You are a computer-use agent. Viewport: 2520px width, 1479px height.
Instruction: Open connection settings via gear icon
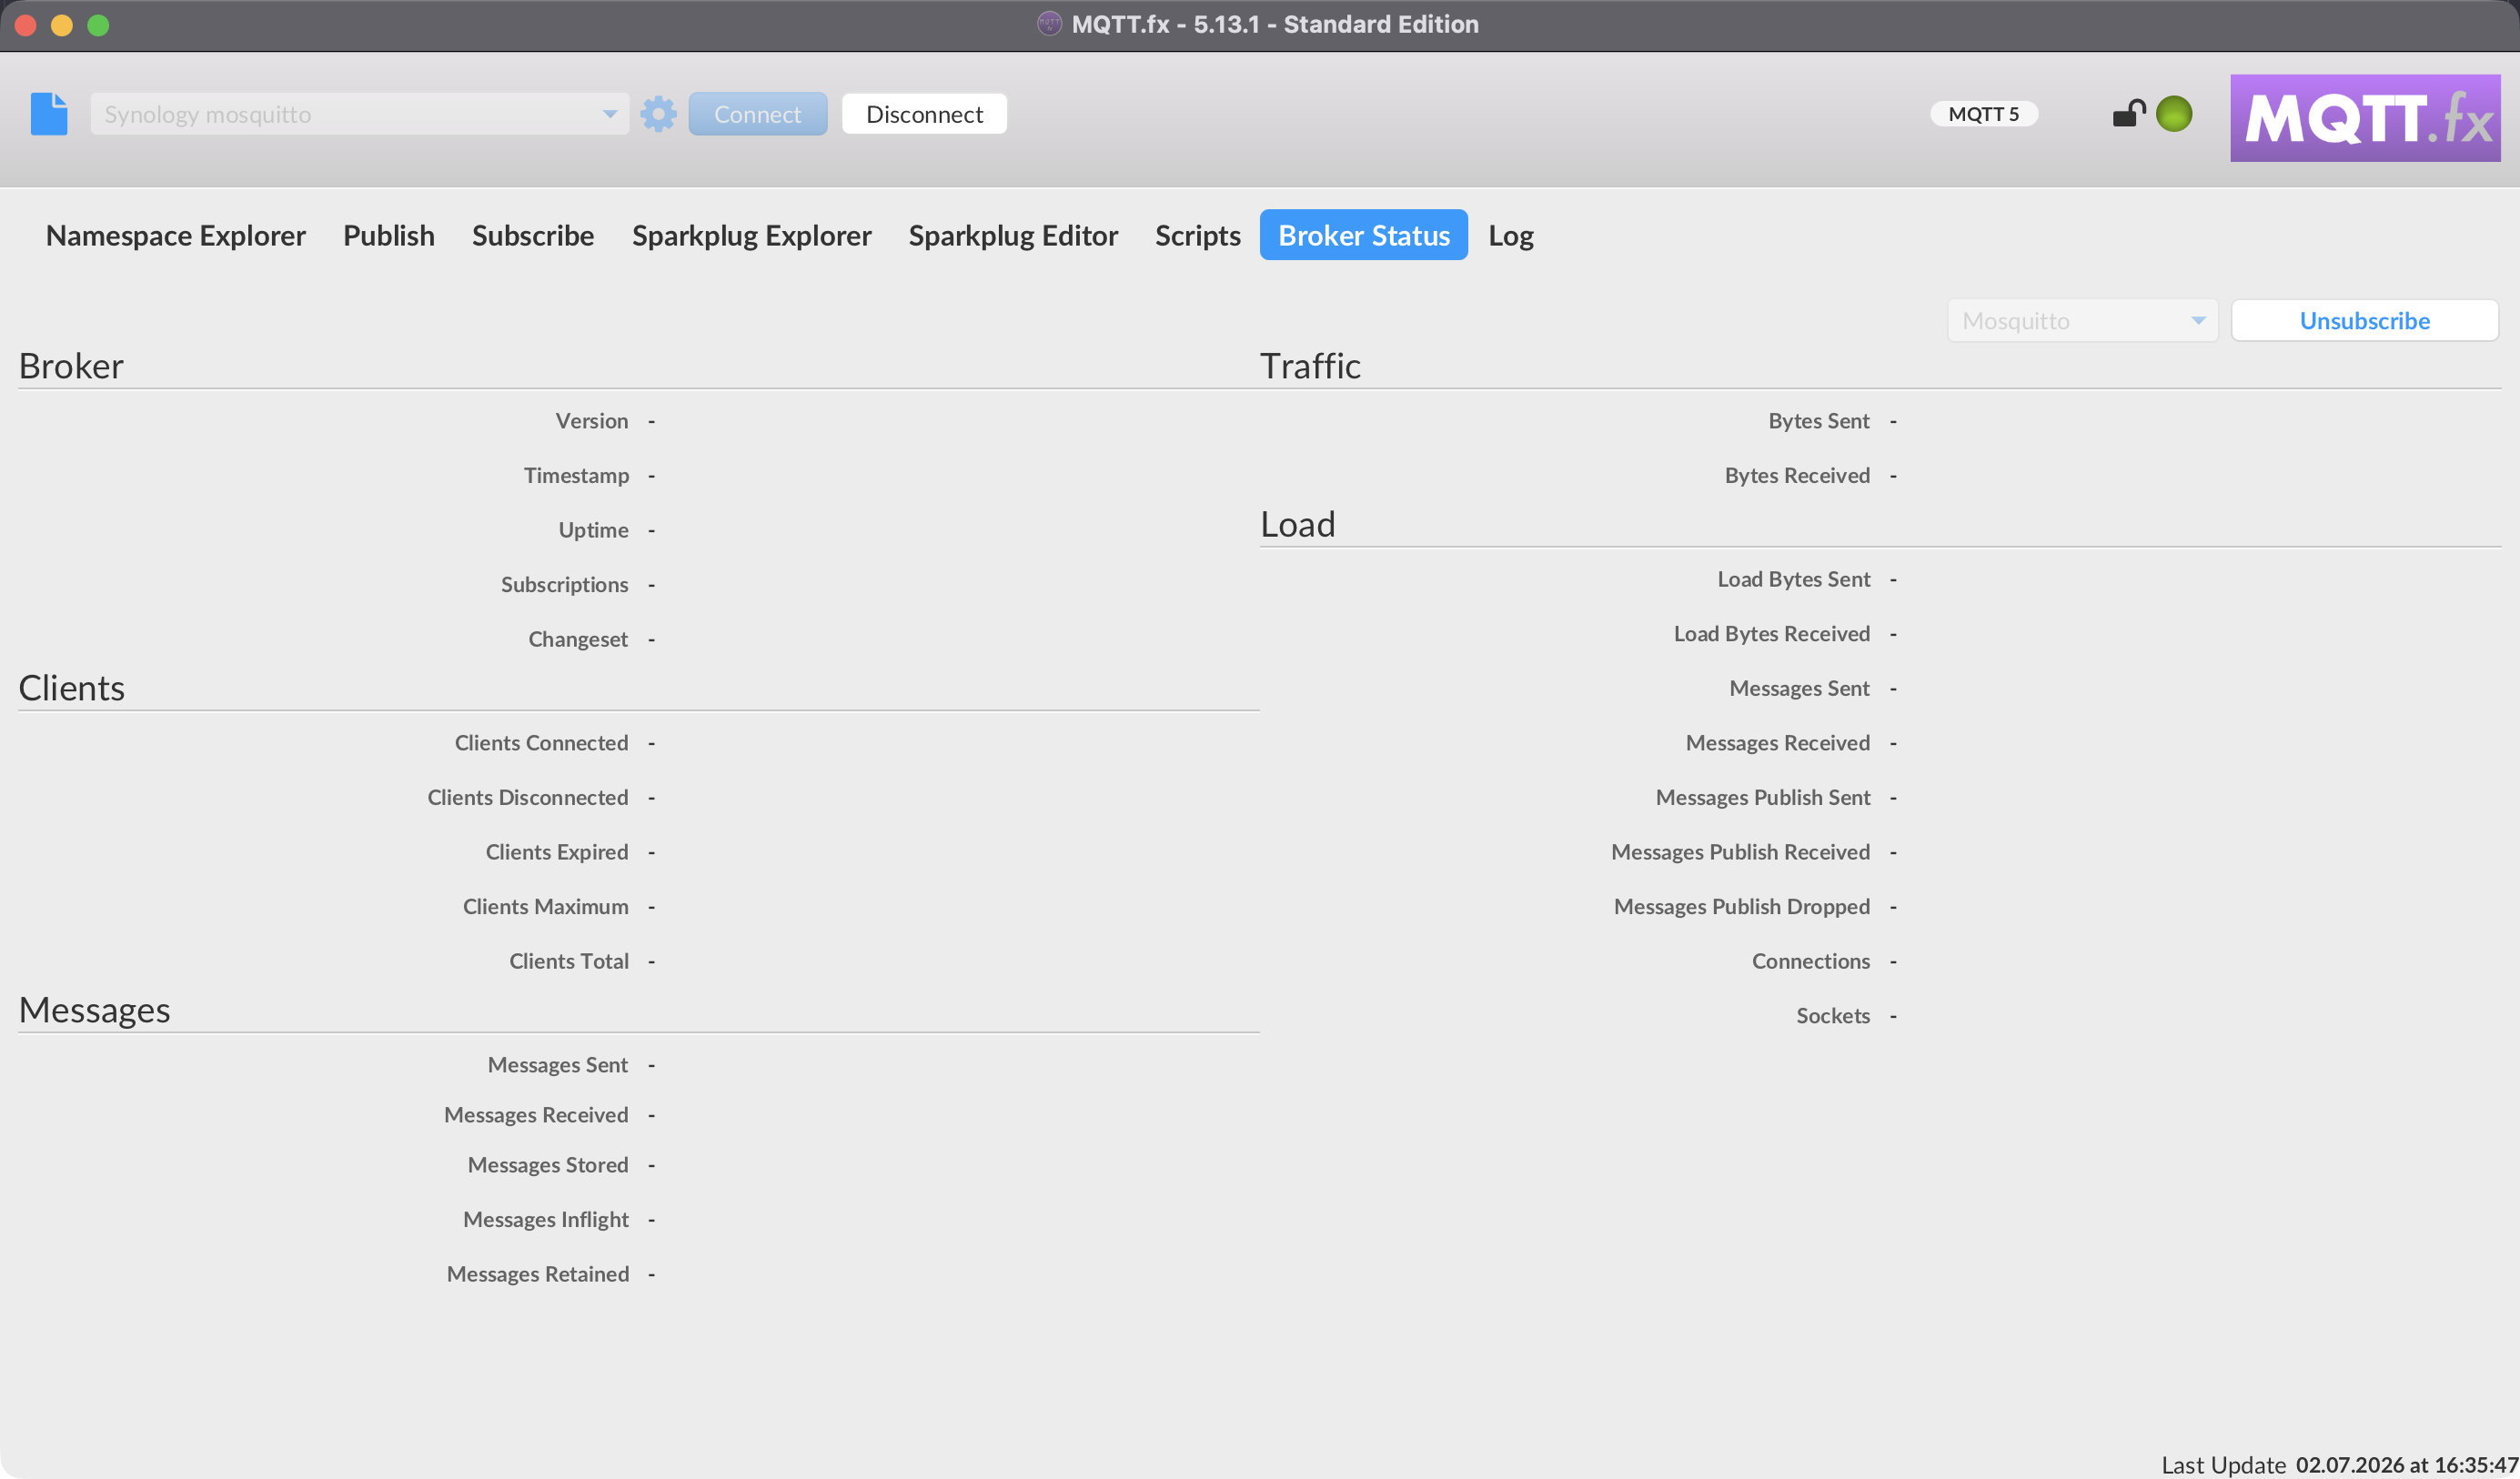click(x=658, y=114)
